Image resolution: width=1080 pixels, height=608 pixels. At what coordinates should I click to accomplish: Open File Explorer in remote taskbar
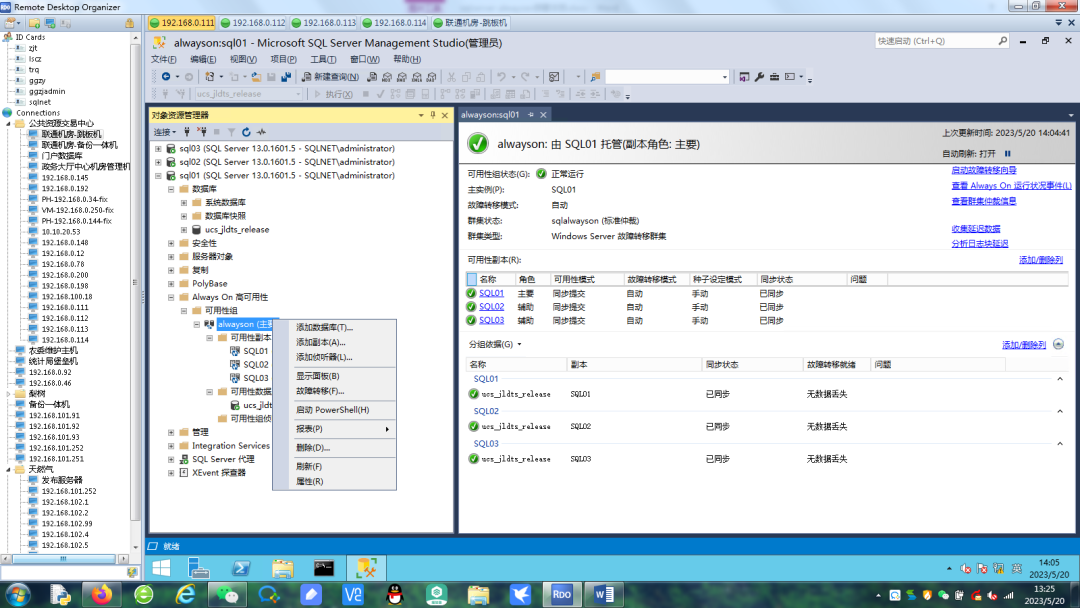point(282,568)
